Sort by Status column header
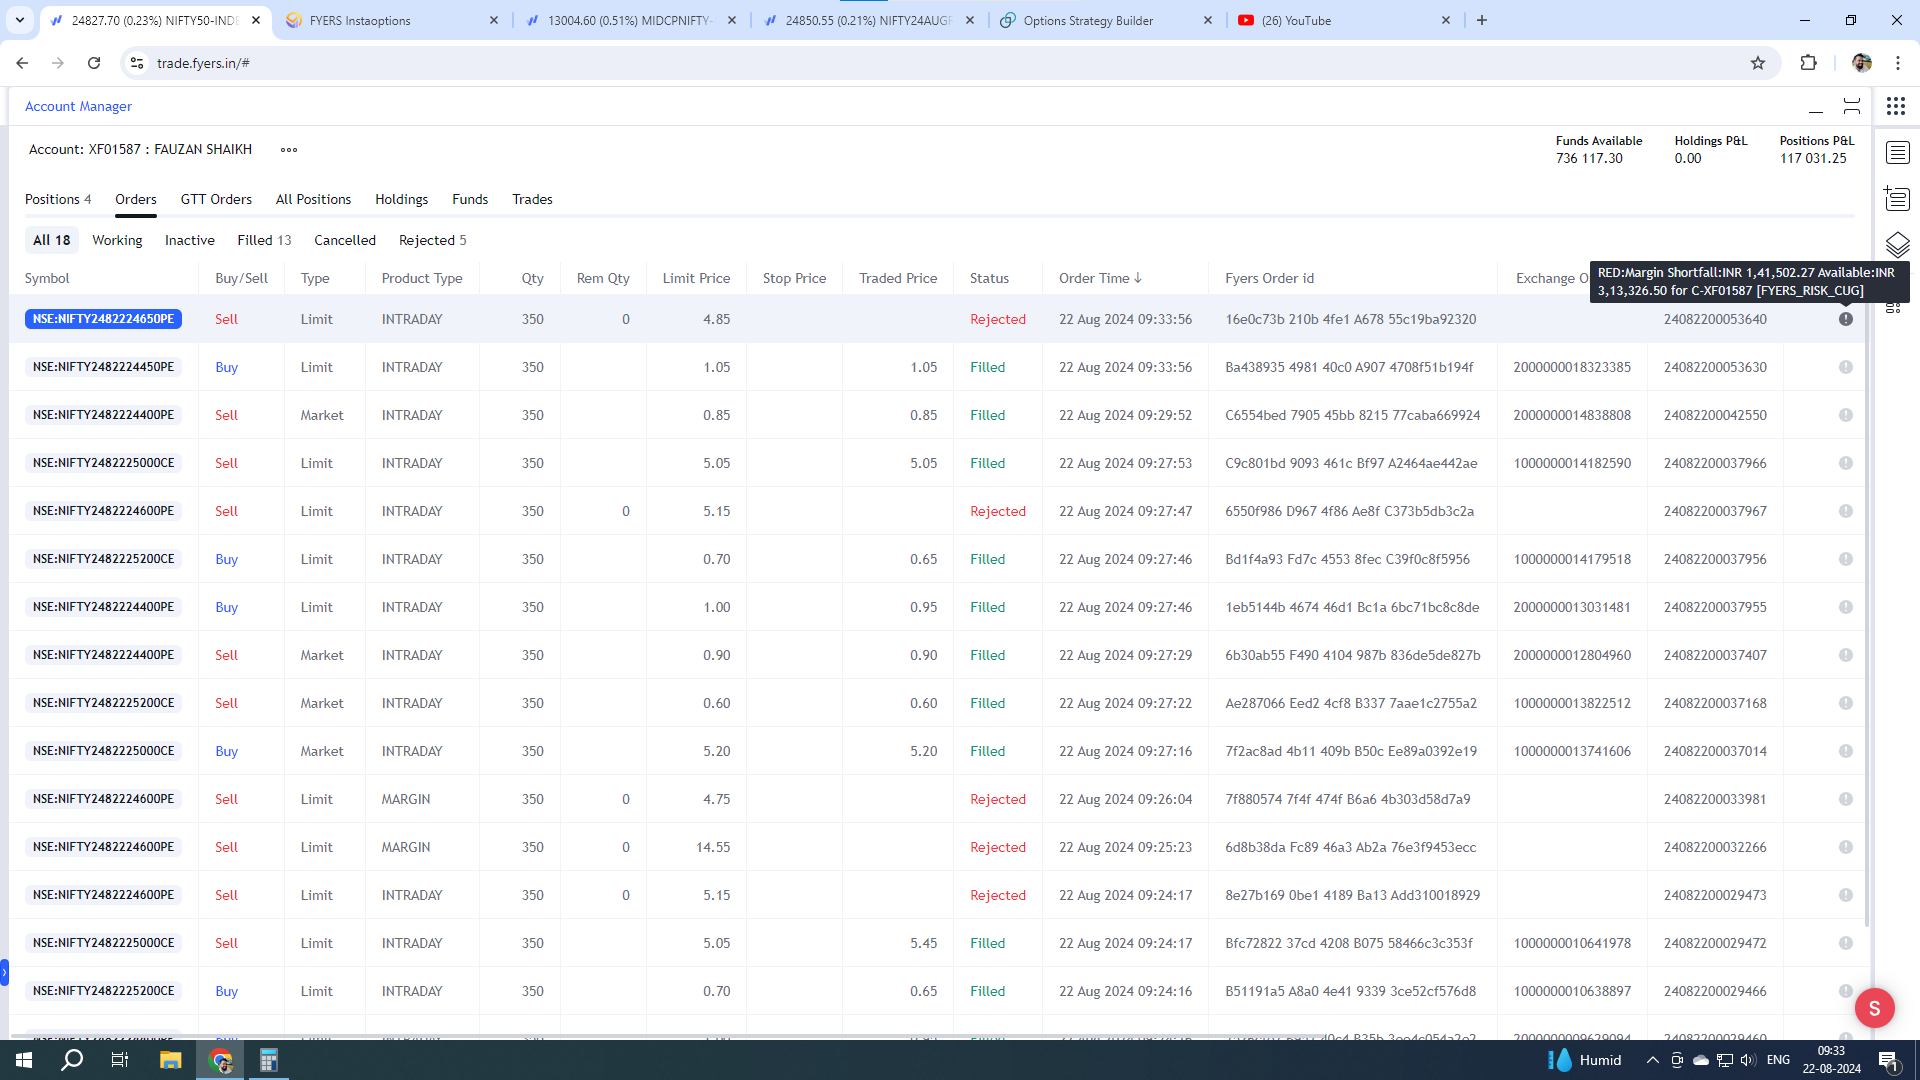1920x1080 pixels. point(989,278)
